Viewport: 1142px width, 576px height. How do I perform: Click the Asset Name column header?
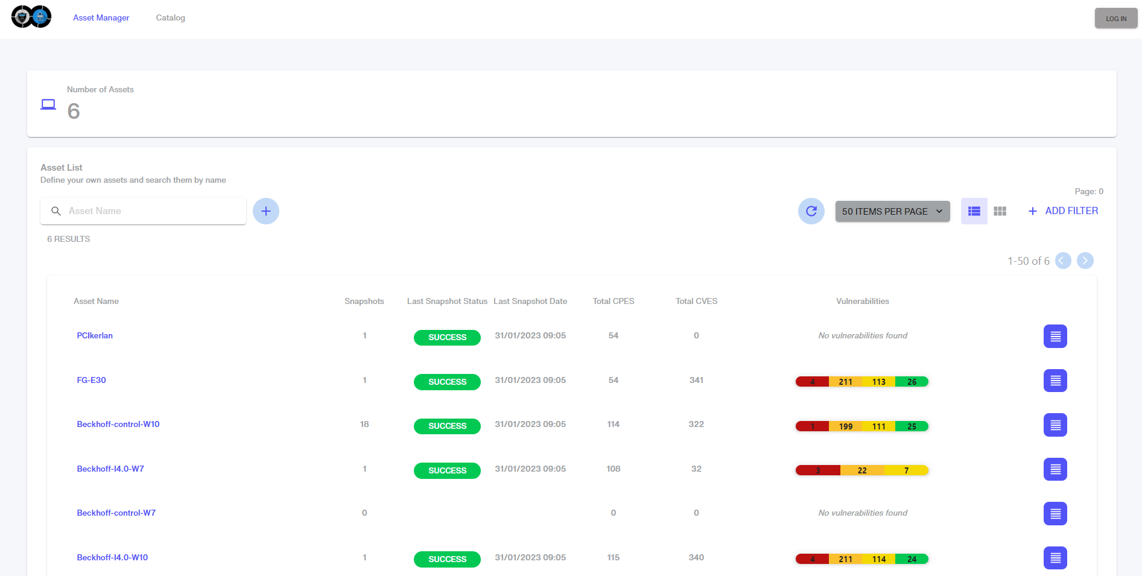click(x=96, y=301)
